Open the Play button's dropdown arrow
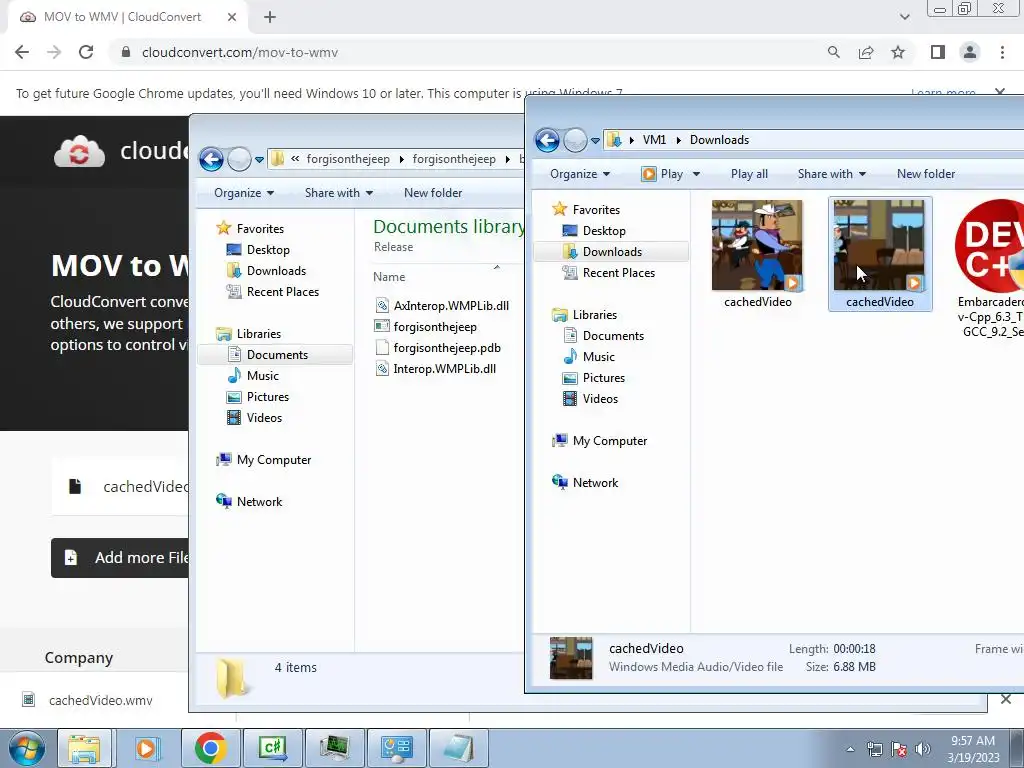 coord(696,174)
